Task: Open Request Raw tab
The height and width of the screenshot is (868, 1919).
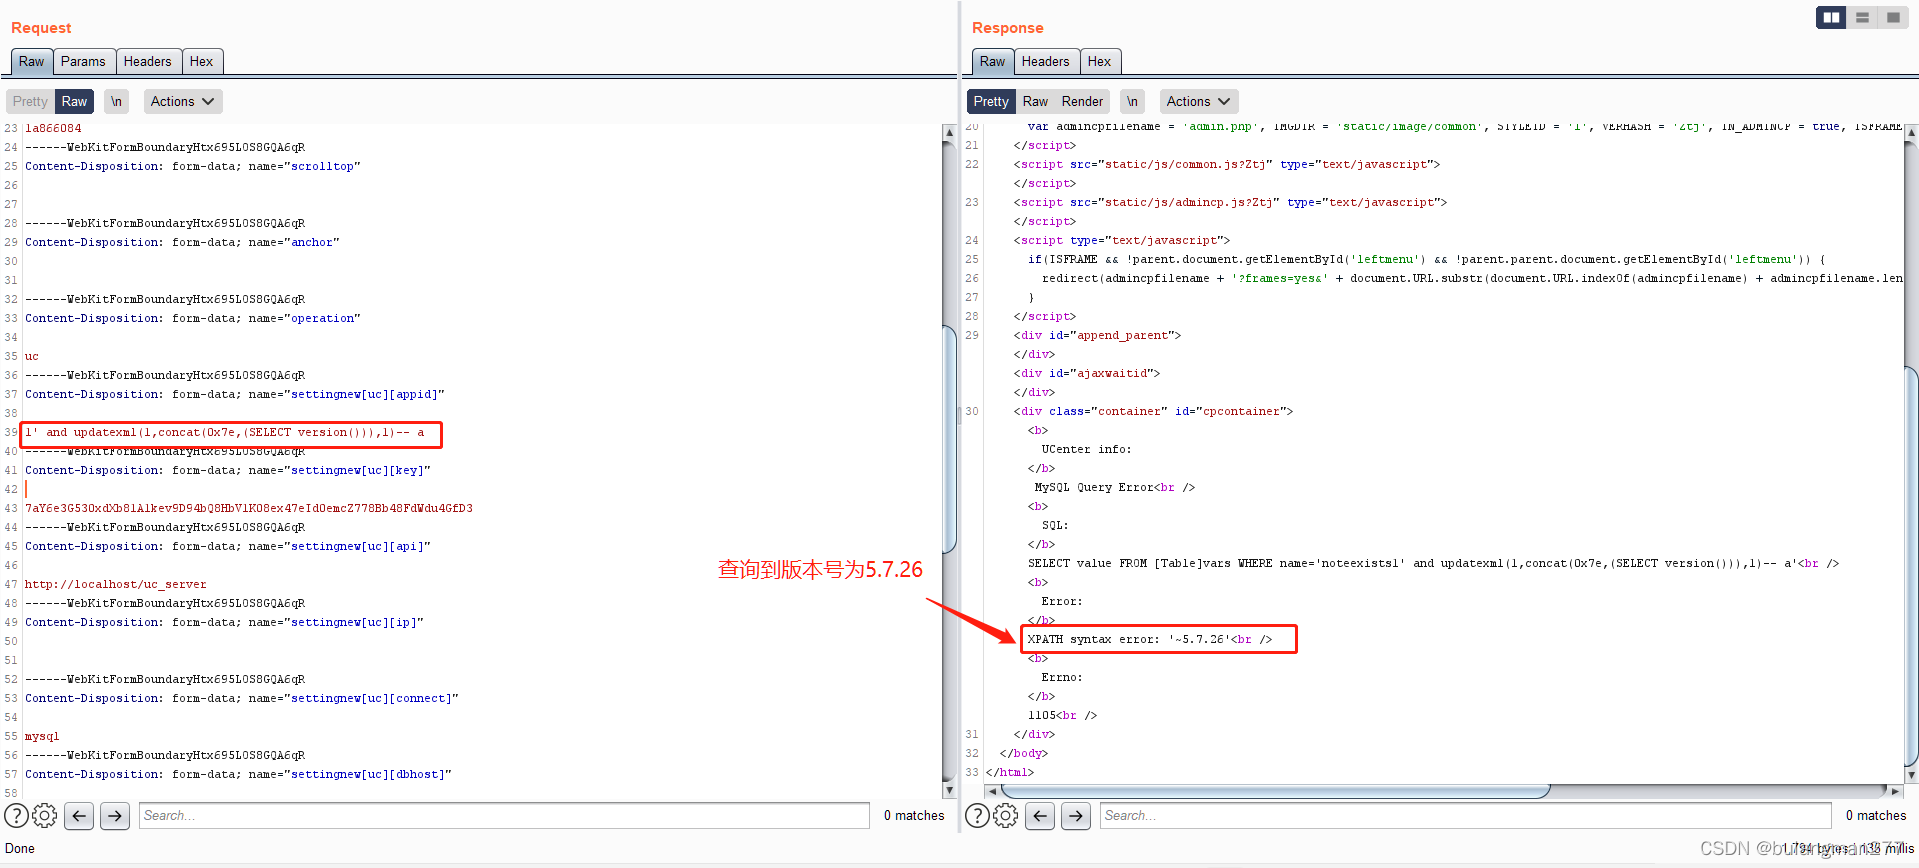Action: [31, 61]
